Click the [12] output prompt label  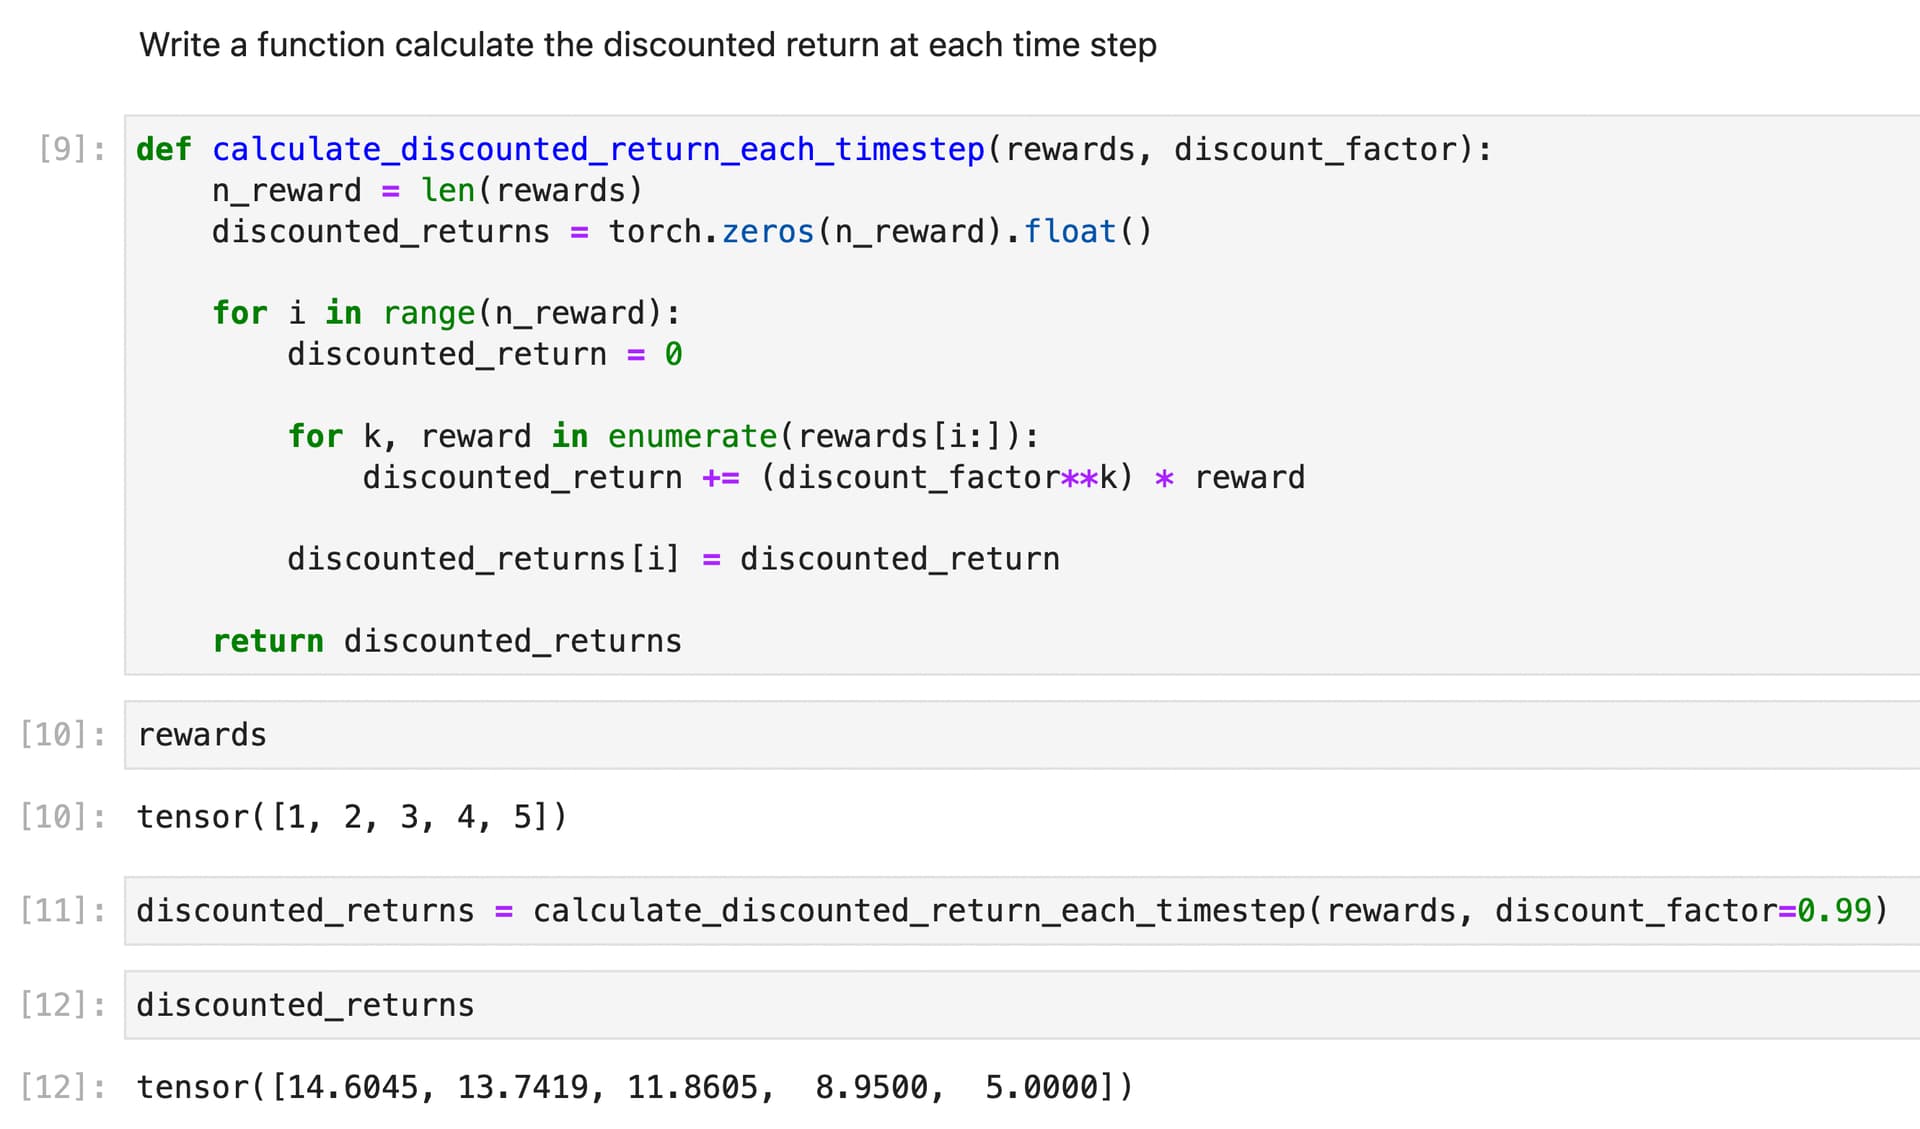(62, 1086)
